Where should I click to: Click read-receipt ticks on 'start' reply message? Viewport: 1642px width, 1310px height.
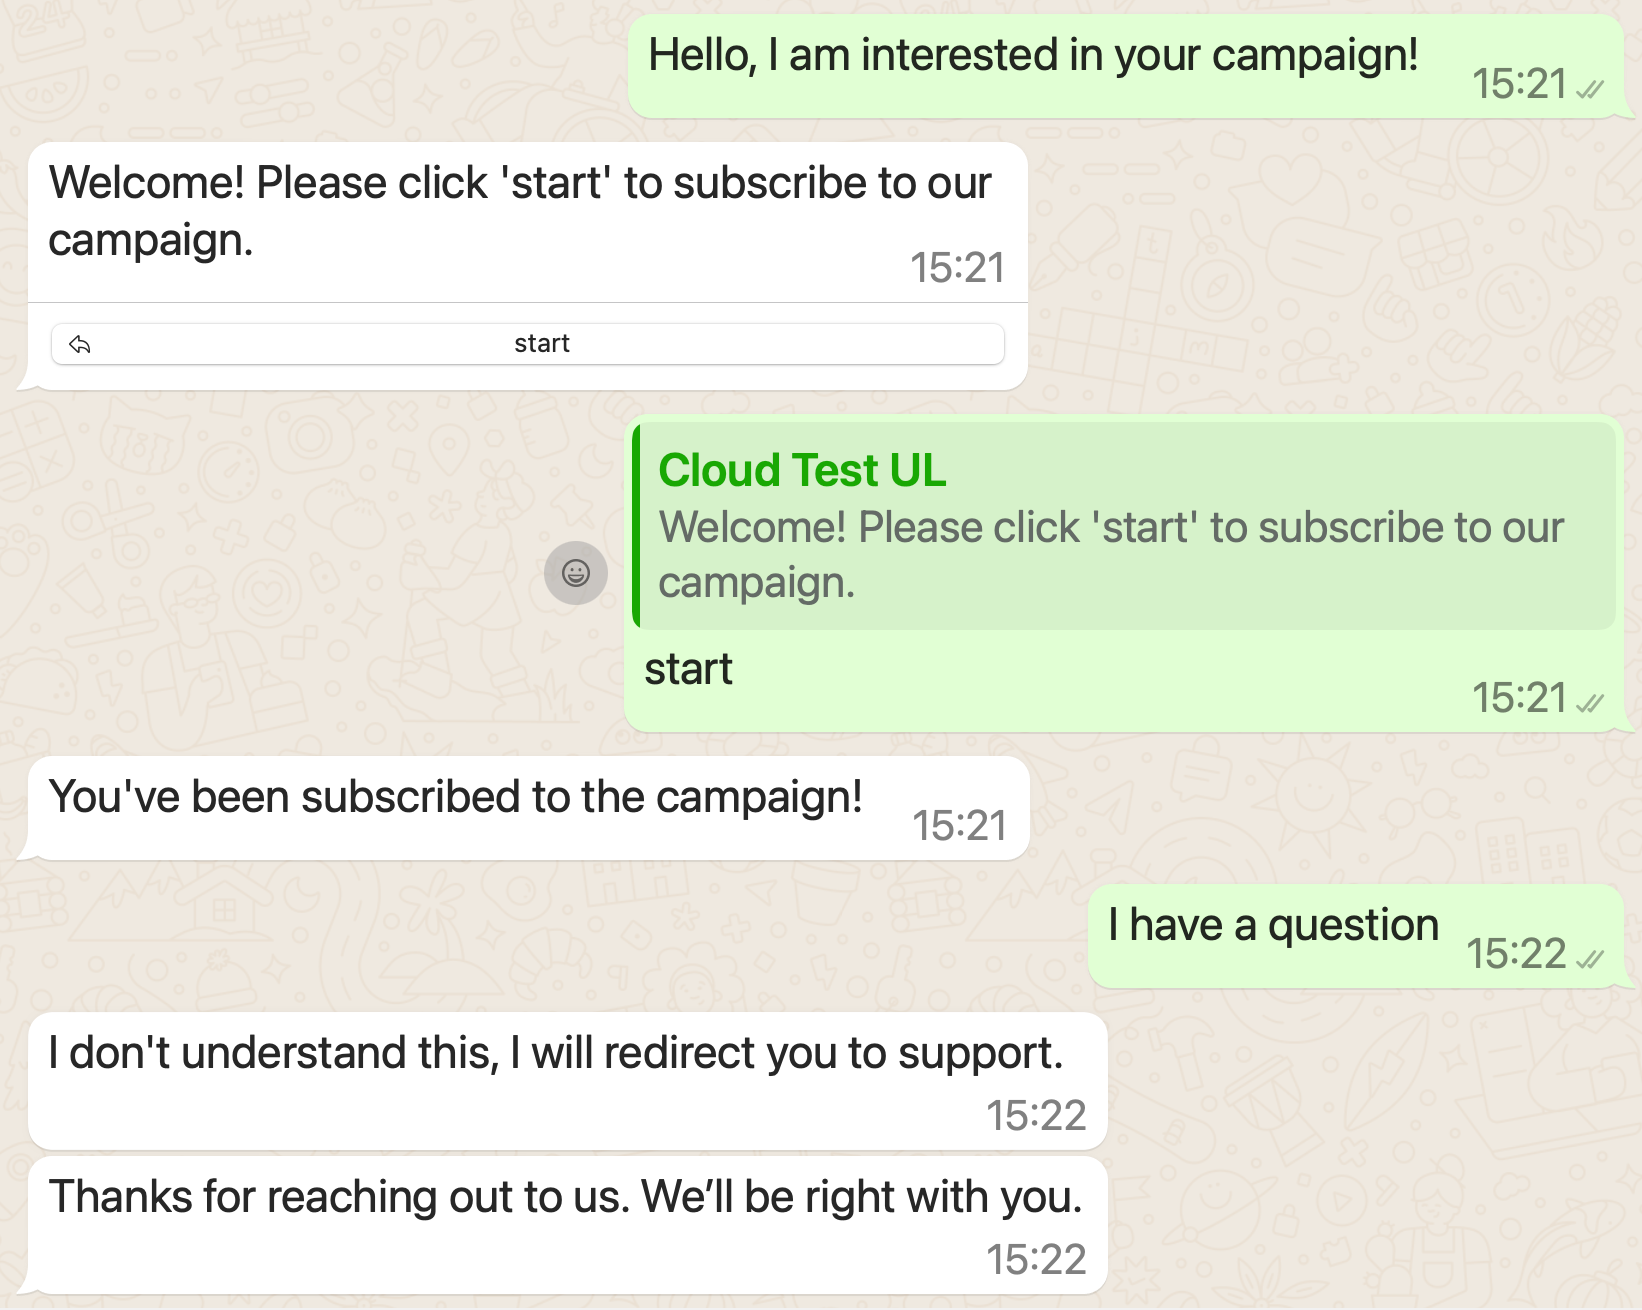(x=1590, y=703)
